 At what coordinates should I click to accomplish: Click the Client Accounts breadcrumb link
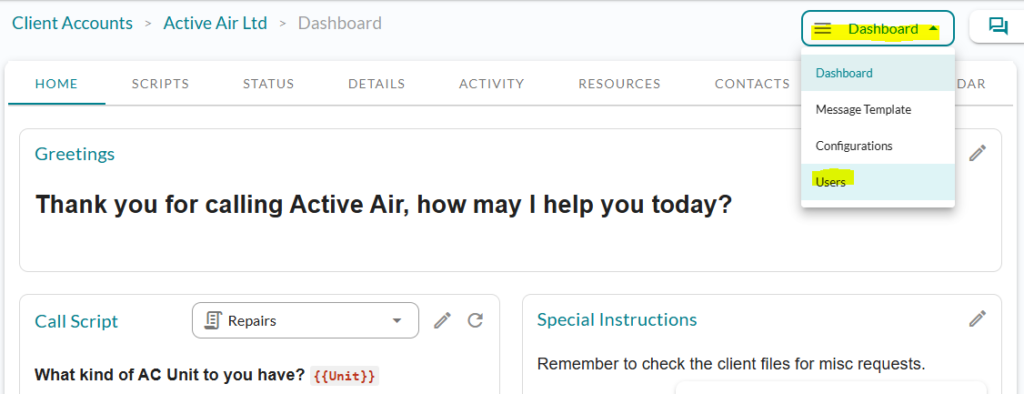[x=72, y=24]
